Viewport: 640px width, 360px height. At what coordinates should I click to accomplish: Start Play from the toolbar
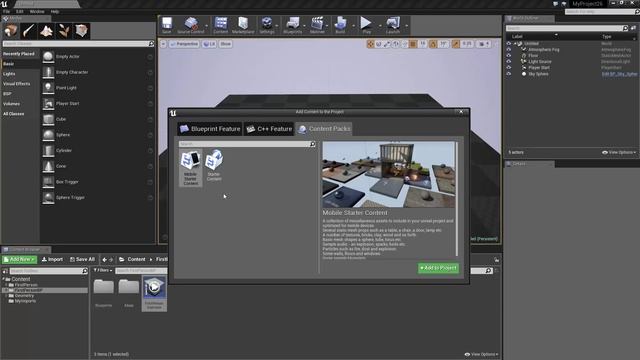point(366,24)
